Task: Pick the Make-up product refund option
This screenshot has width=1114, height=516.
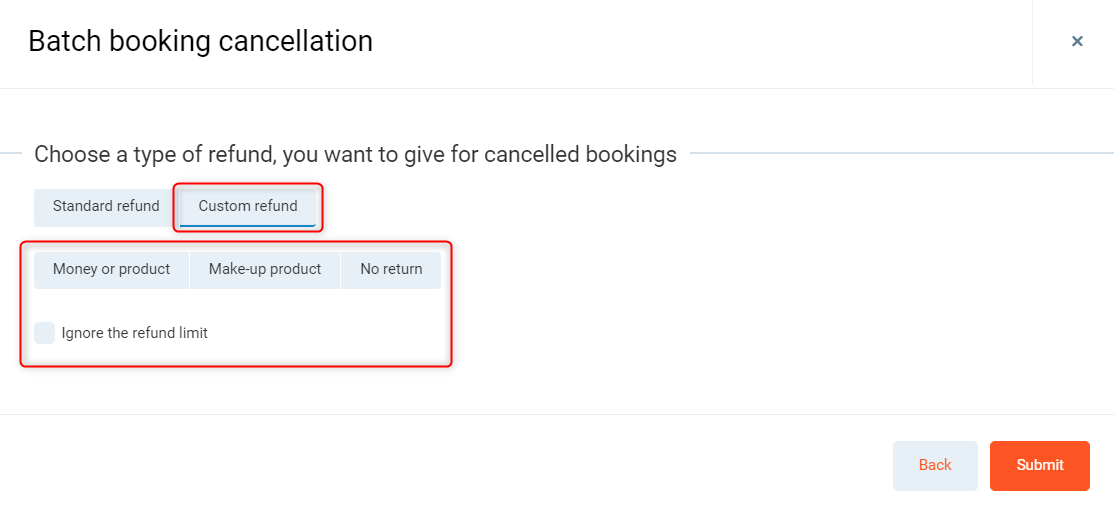Action: point(265,270)
